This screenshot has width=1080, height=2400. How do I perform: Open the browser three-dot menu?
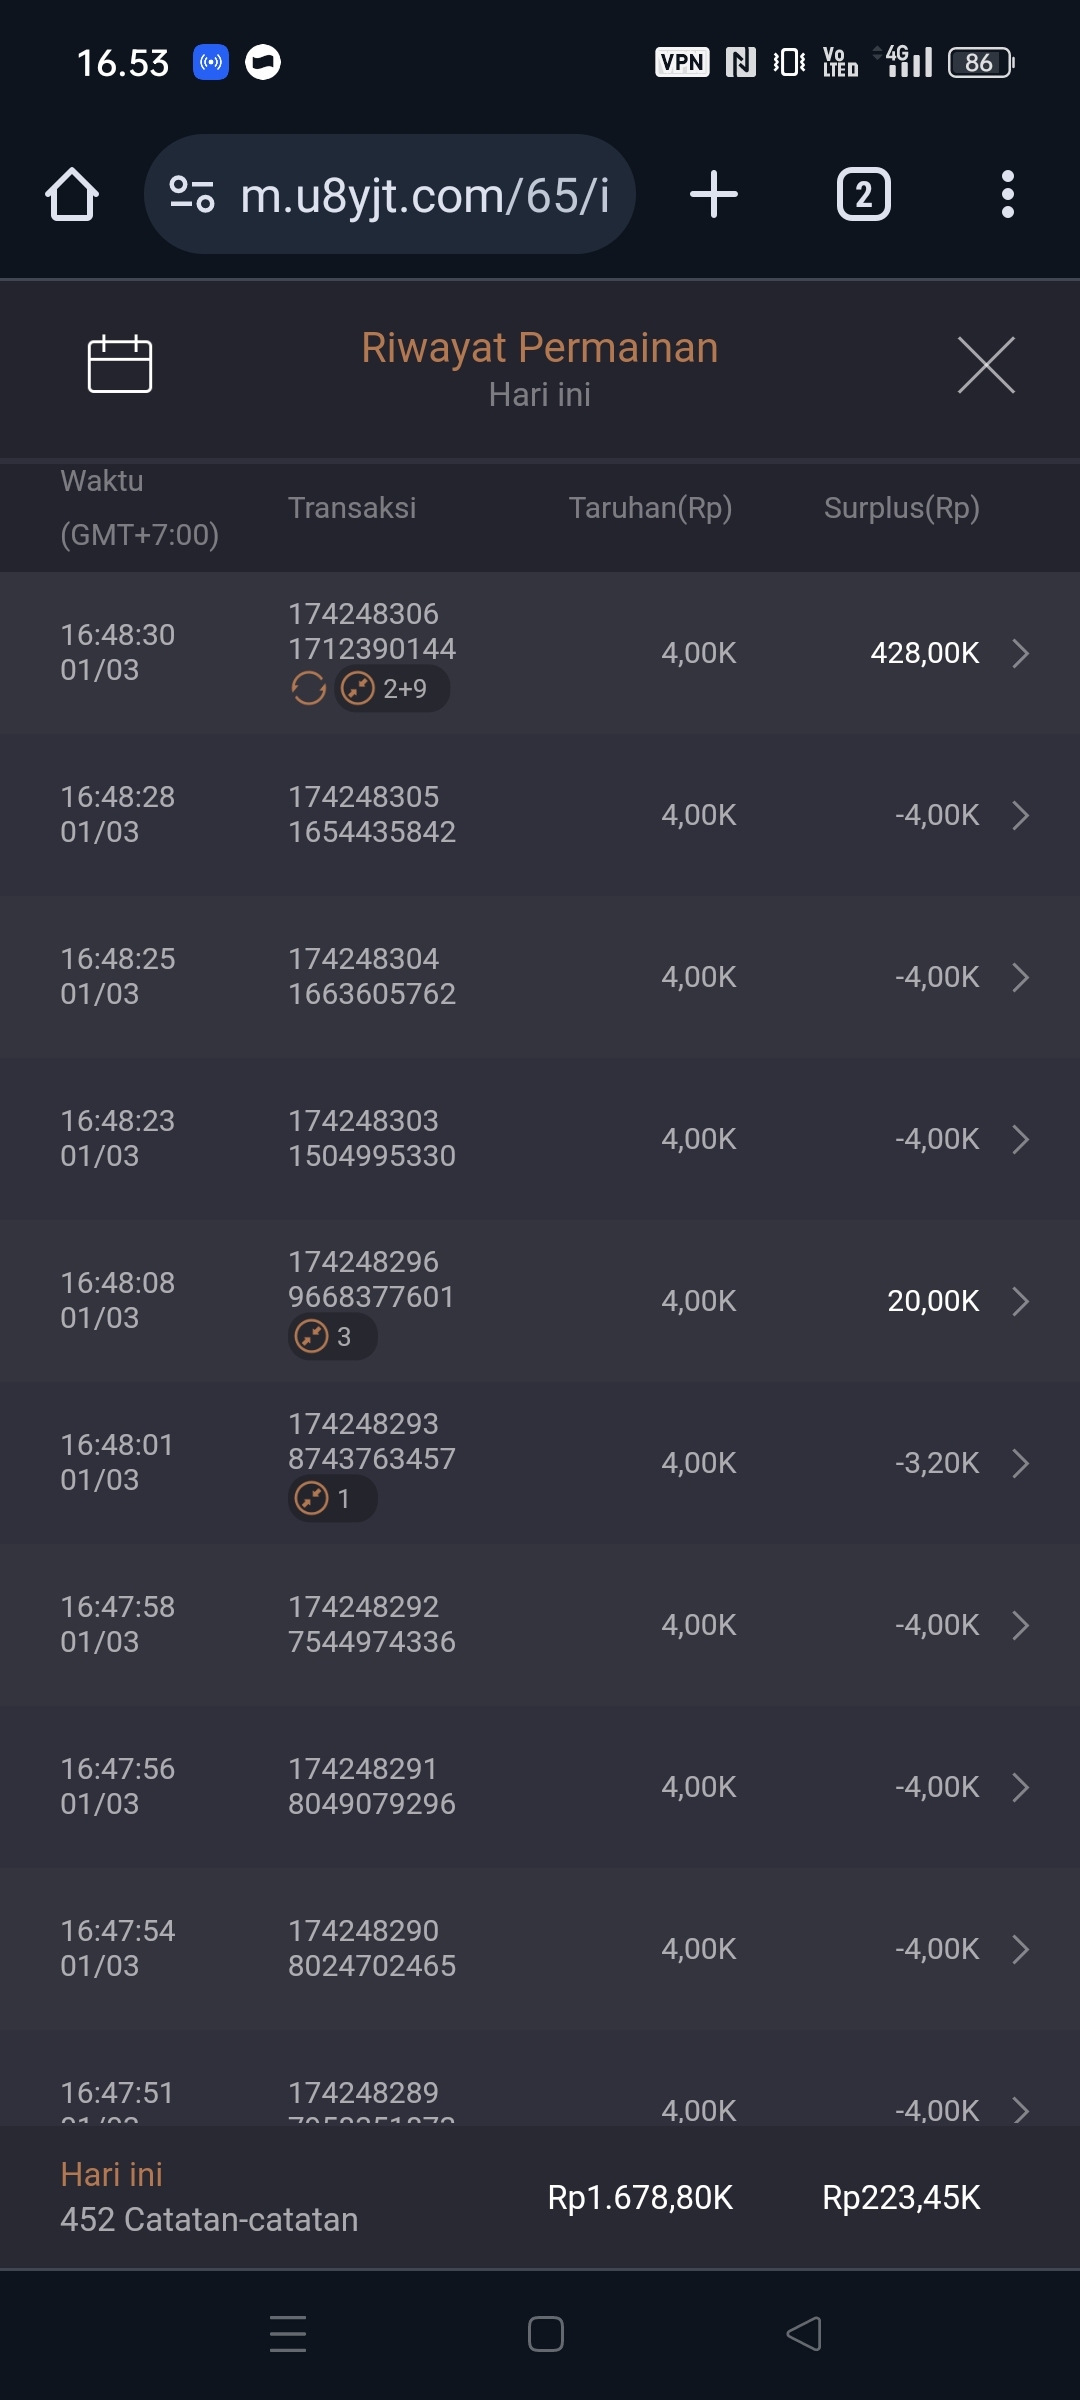click(1007, 194)
